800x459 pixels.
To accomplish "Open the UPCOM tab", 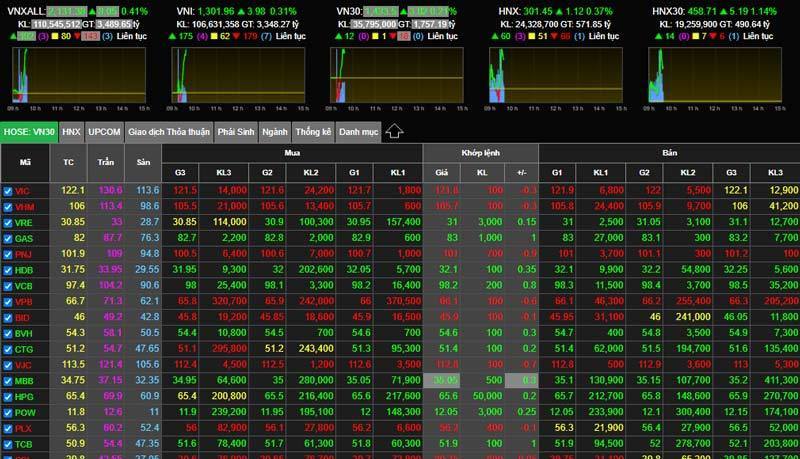I will click(x=104, y=131).
